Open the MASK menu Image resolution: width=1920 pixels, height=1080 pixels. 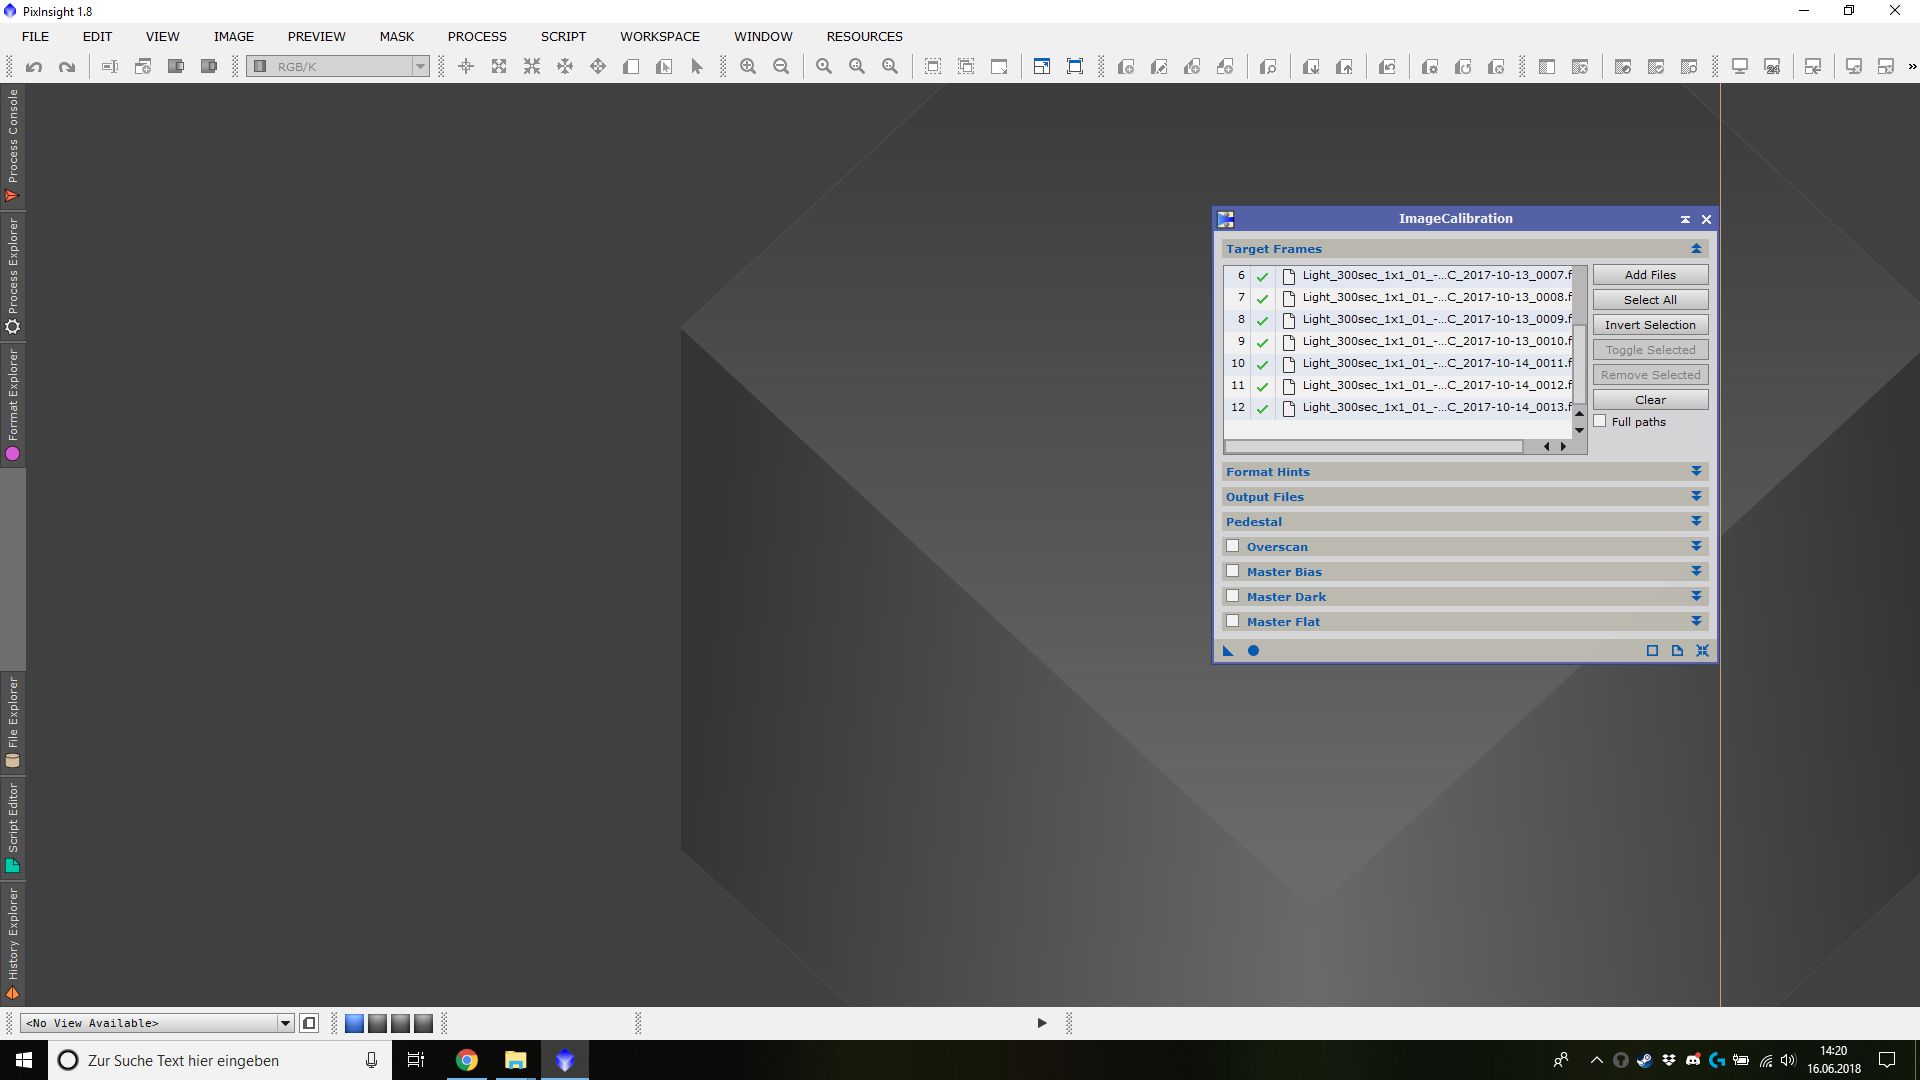coord(396,36)
